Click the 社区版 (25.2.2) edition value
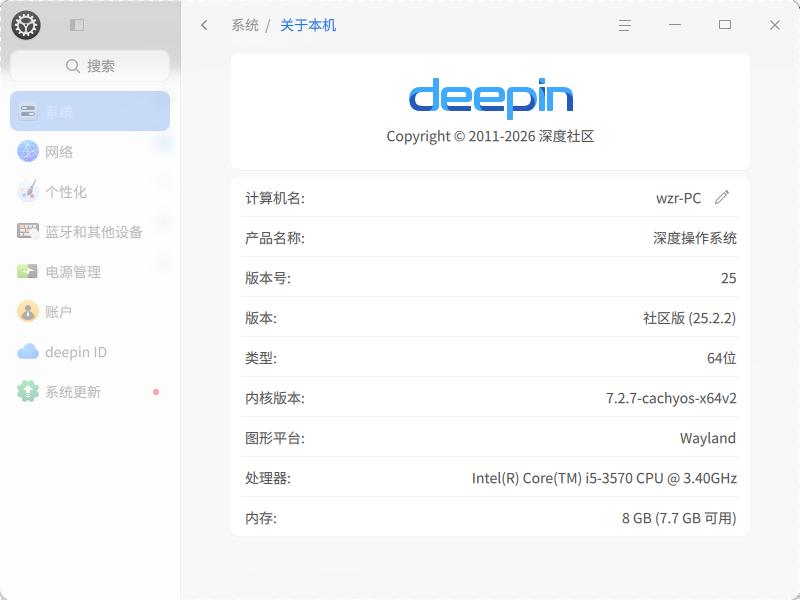Viewport: 800px width, 600px height. [x=689, y=318]
